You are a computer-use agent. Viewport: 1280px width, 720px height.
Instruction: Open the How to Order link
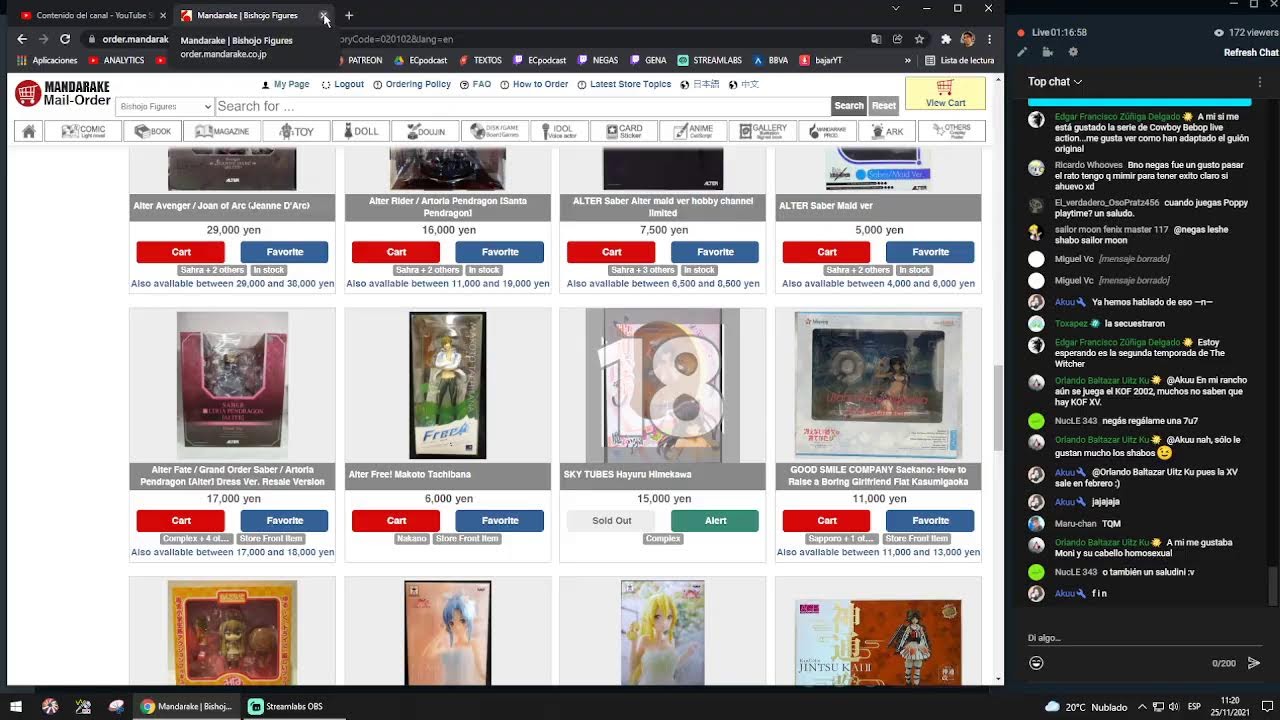pyautogui.click(x=534, y=84)
